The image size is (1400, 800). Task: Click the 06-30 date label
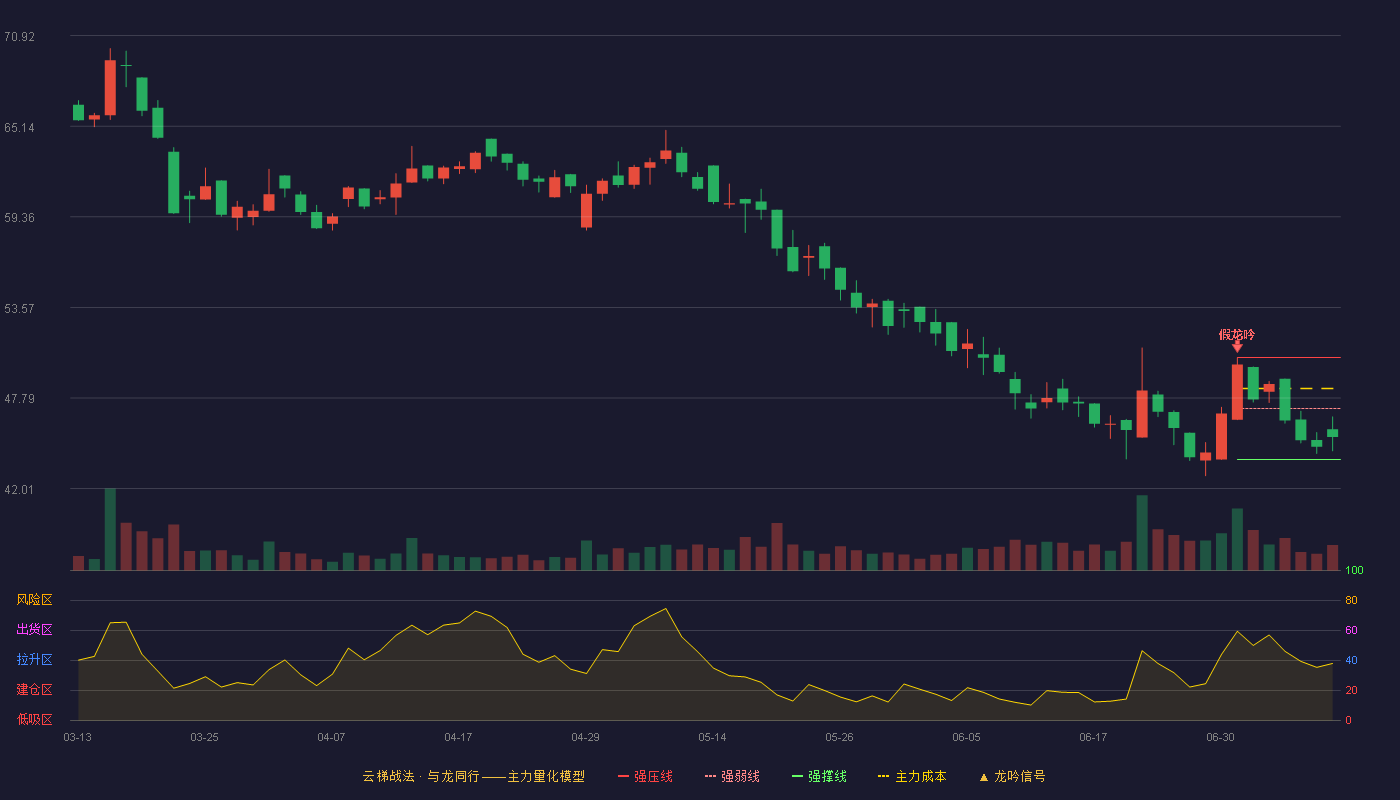(x=1220, y=737)
